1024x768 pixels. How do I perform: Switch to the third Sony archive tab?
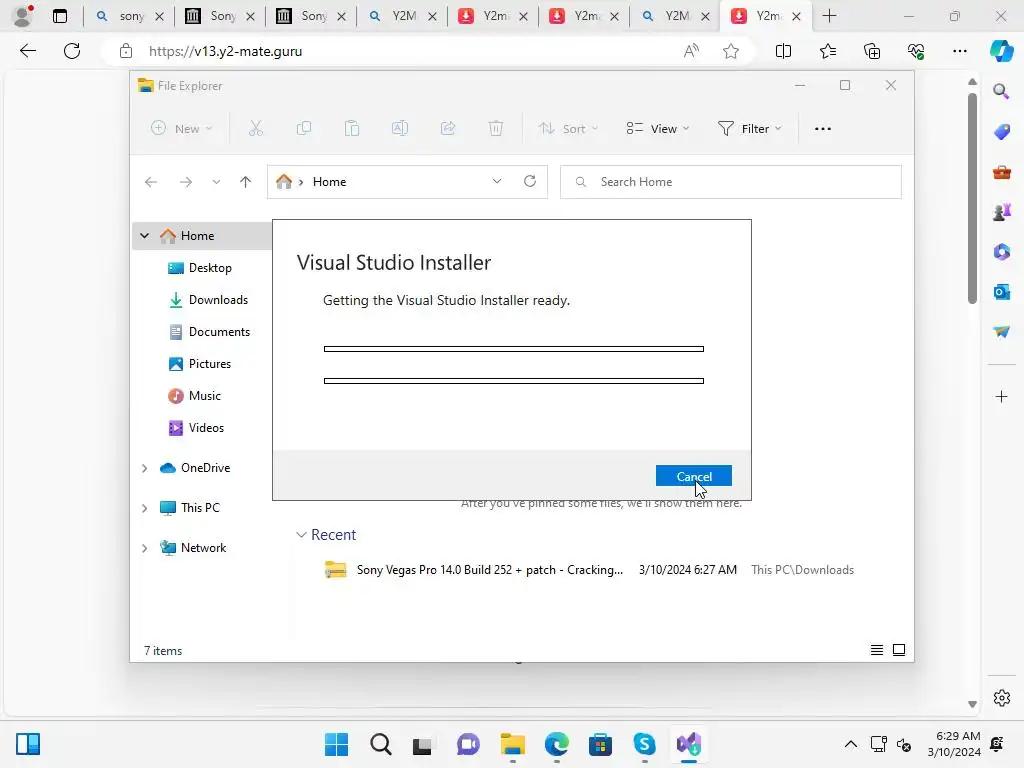tap(311, 16)
